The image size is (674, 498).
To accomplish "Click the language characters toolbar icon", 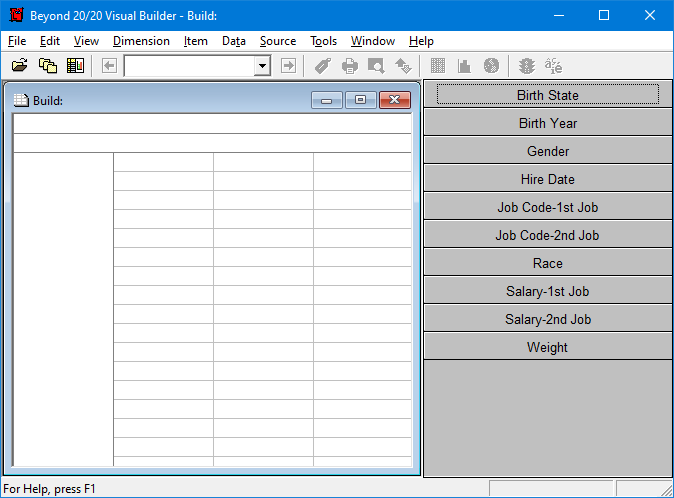I will [553, 66].
